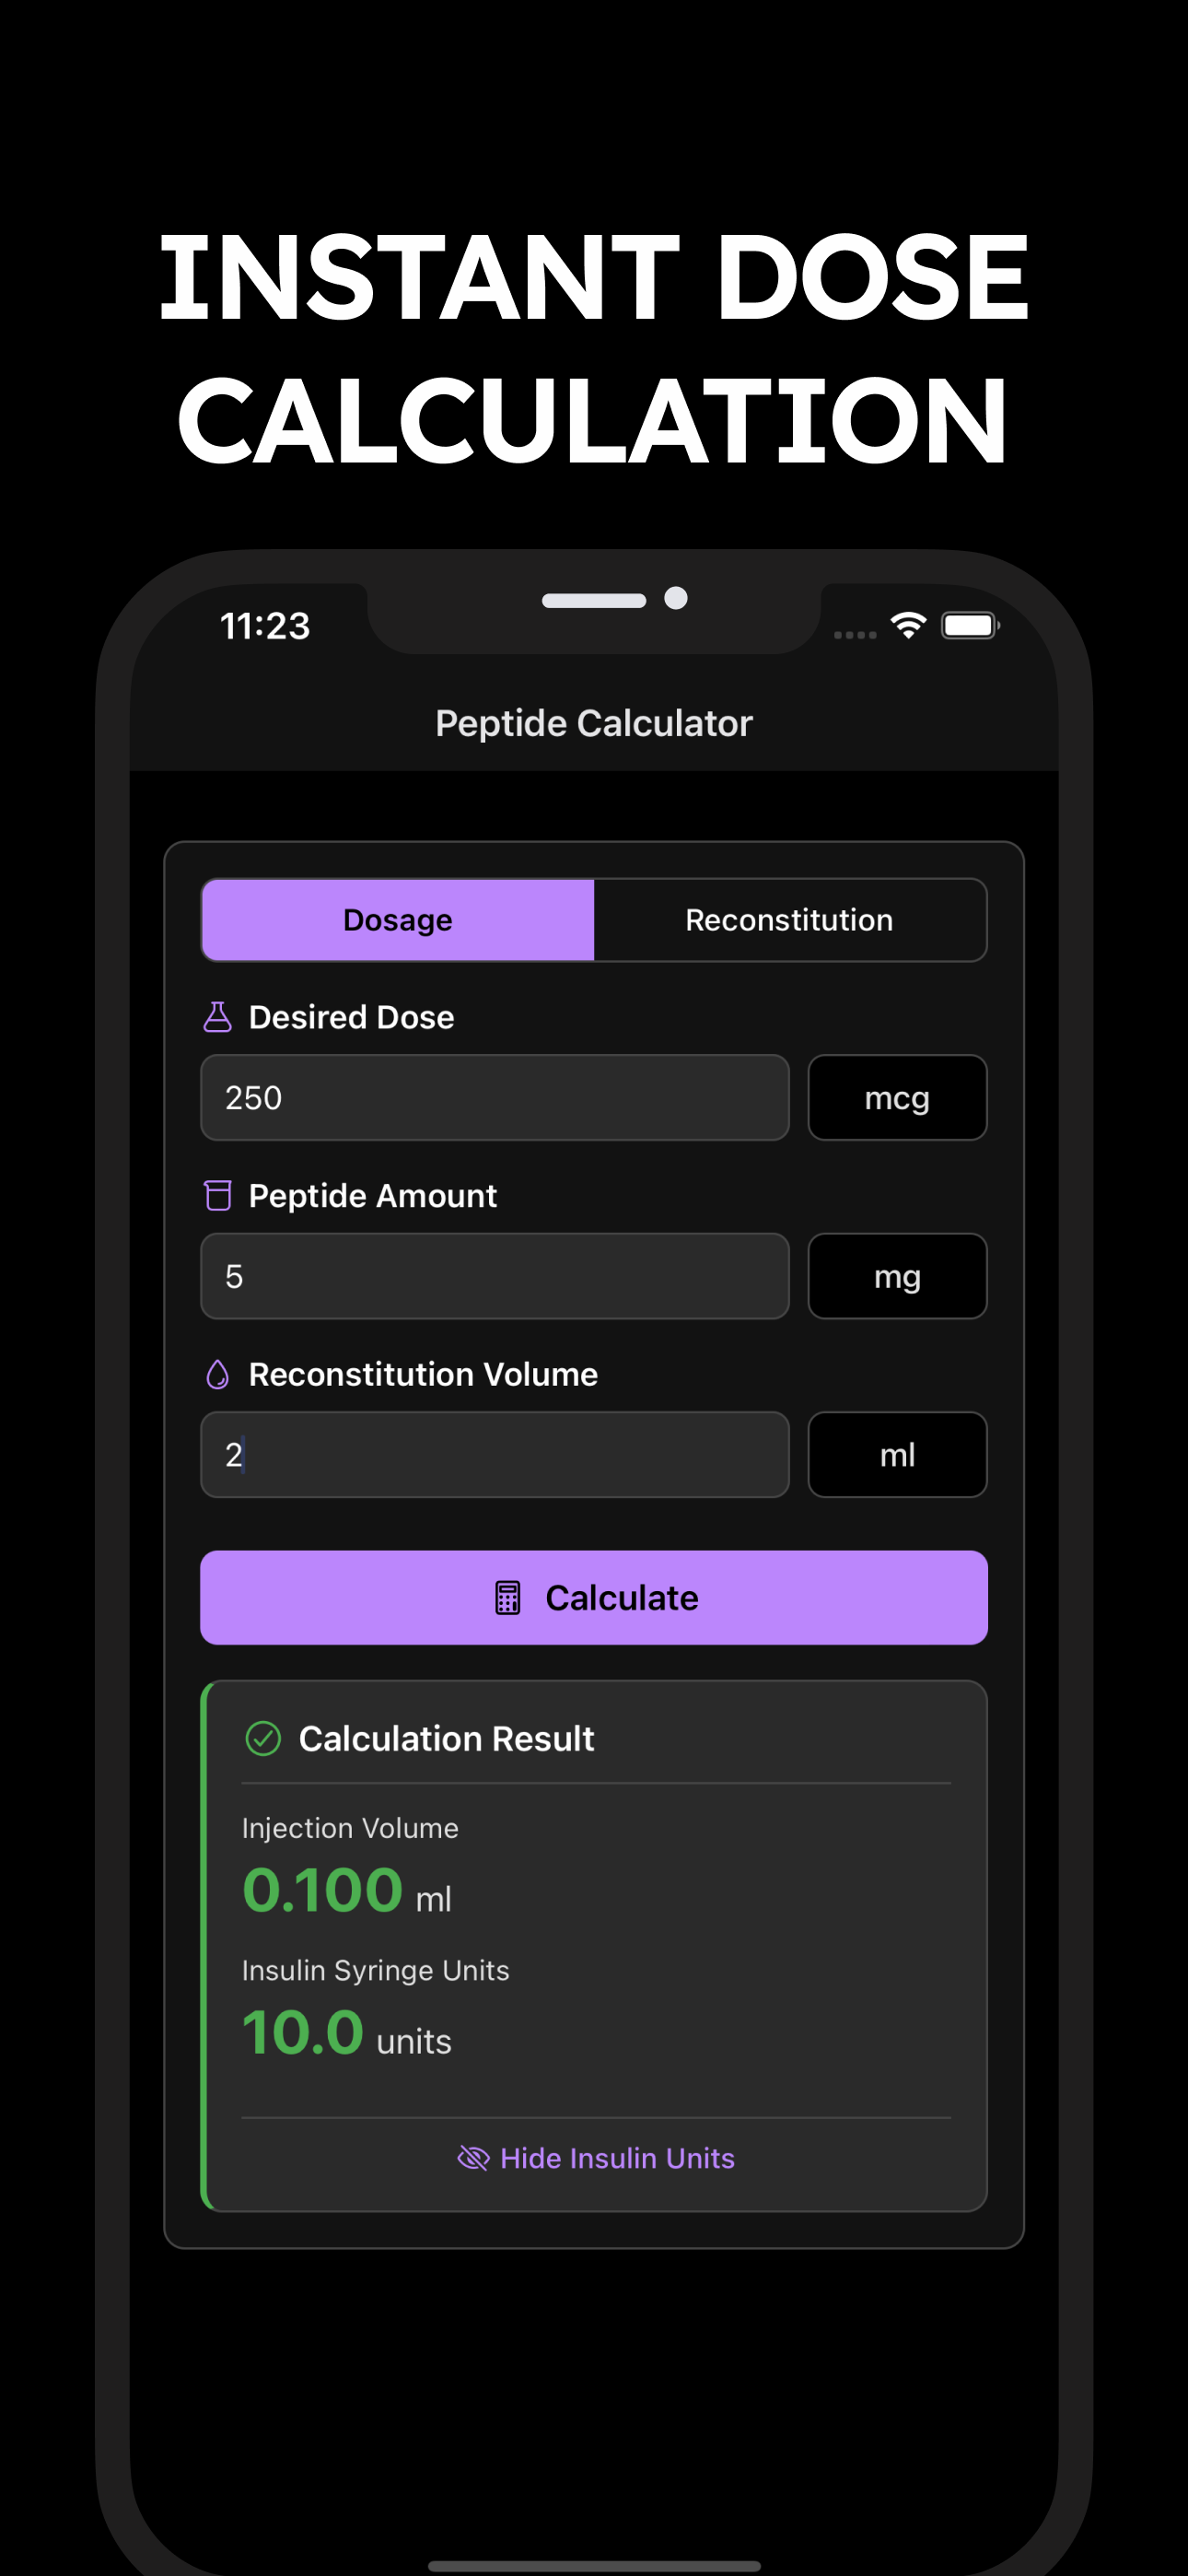
Task: Click the beaker icon beside Peptide Amount
Action: tap(218, 1195)
